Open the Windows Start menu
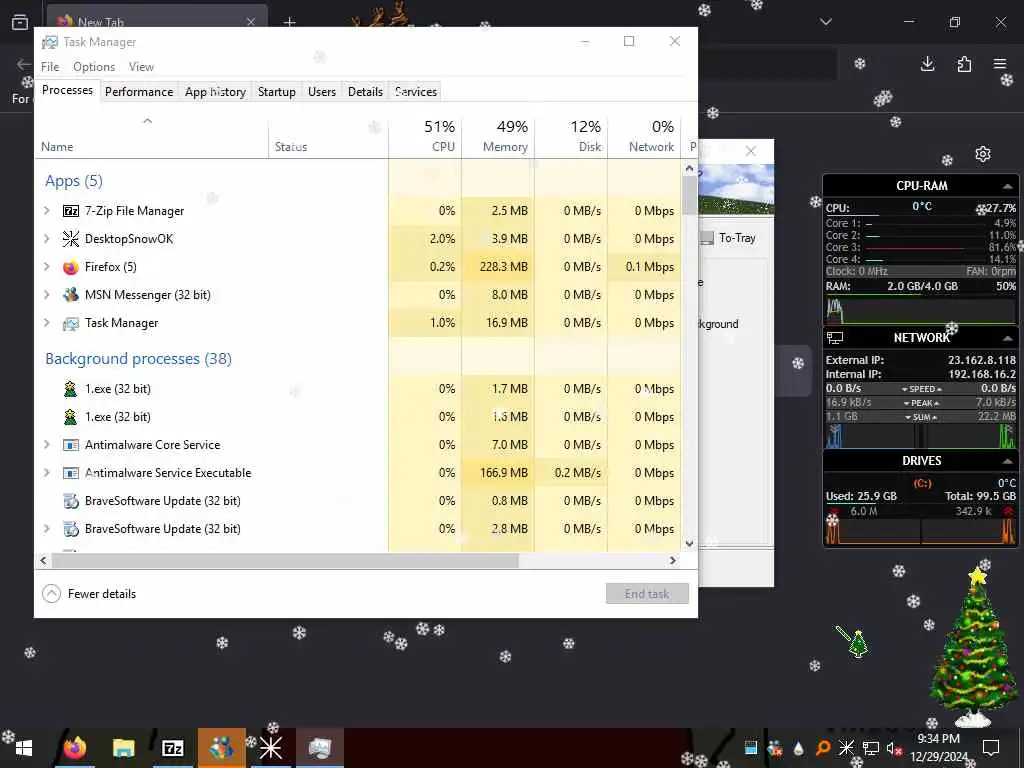This screenshot has width=1024, height=768. point(24,748)
